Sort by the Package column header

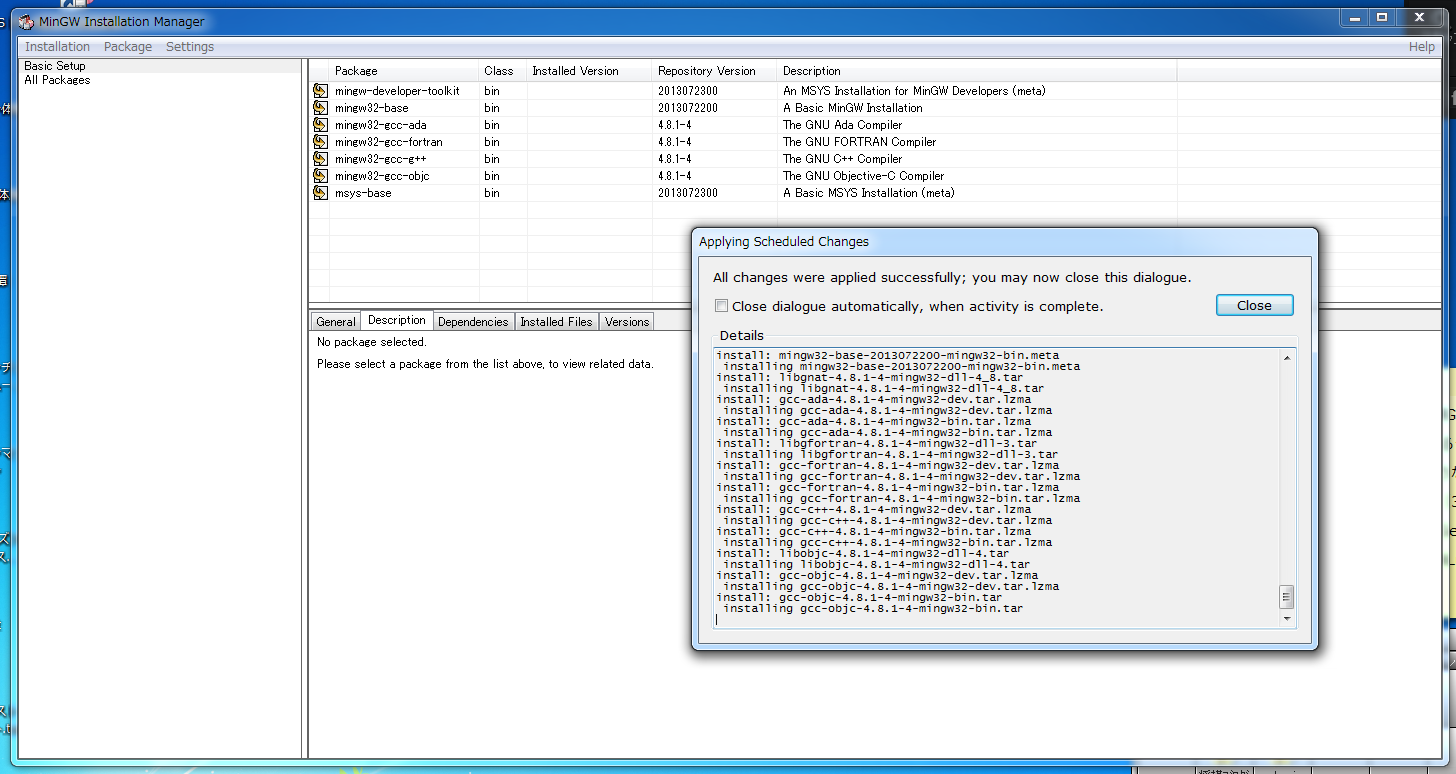404,71
